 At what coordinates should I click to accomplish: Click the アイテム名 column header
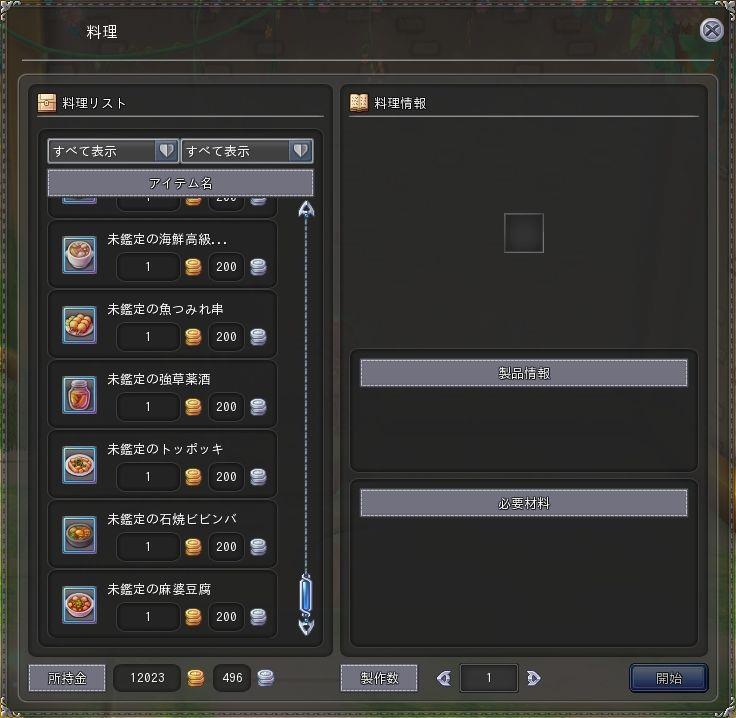tap(180, 183)
